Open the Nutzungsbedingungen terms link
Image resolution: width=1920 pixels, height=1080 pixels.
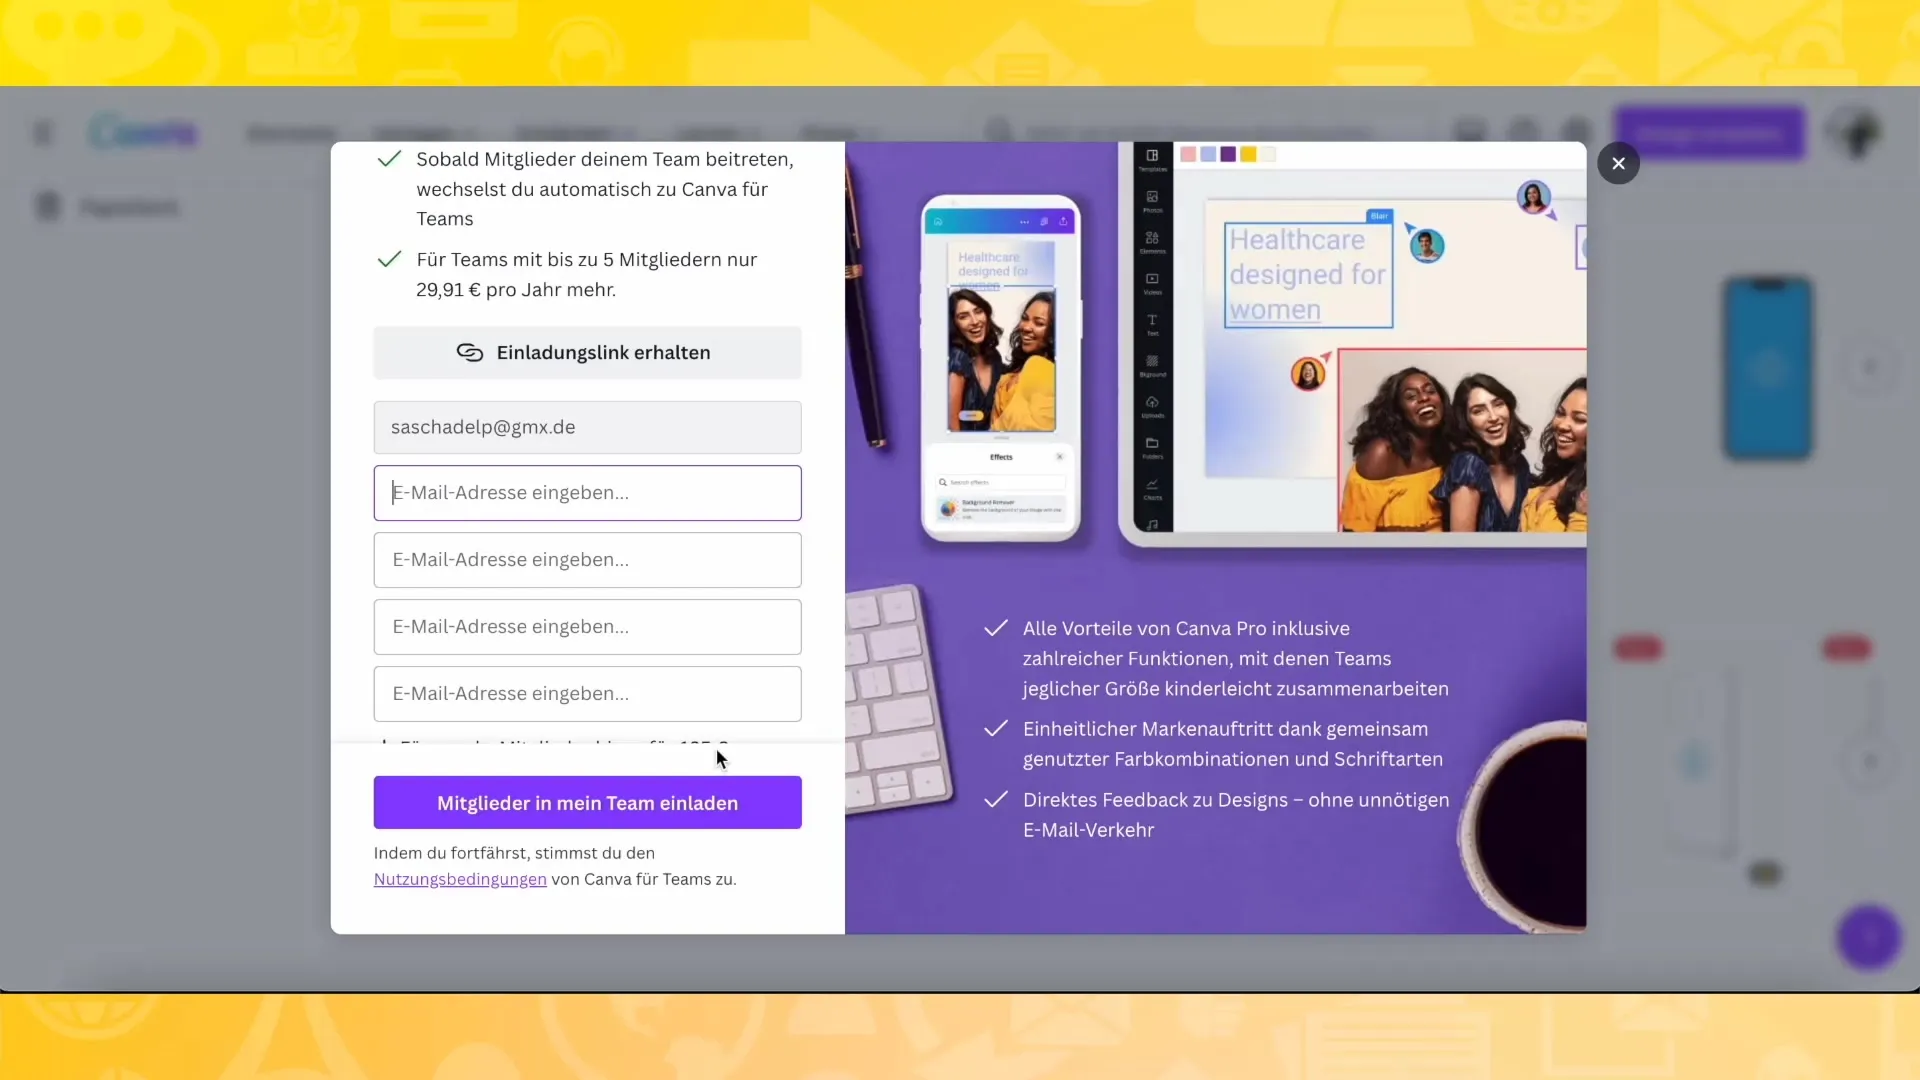pos(460,880)
